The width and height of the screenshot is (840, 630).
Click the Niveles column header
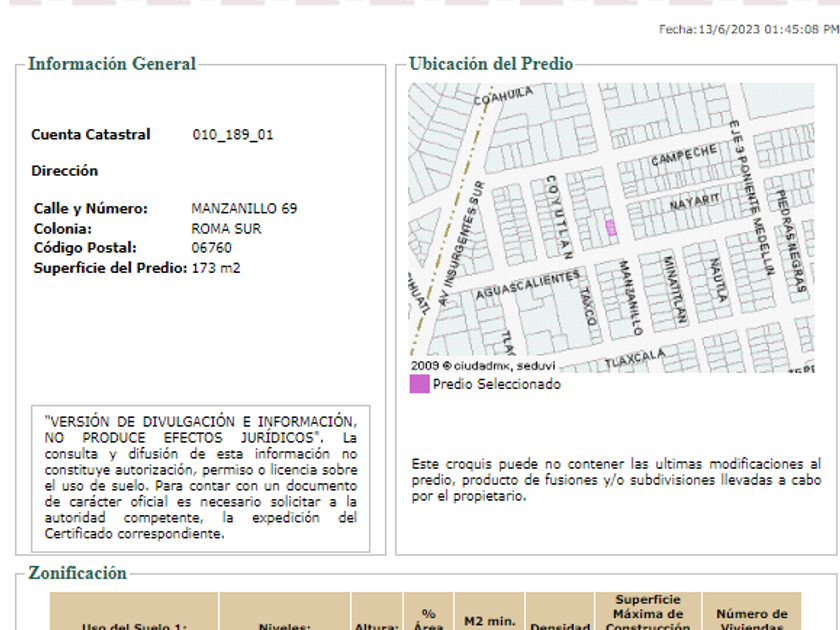tap(285, 622)
